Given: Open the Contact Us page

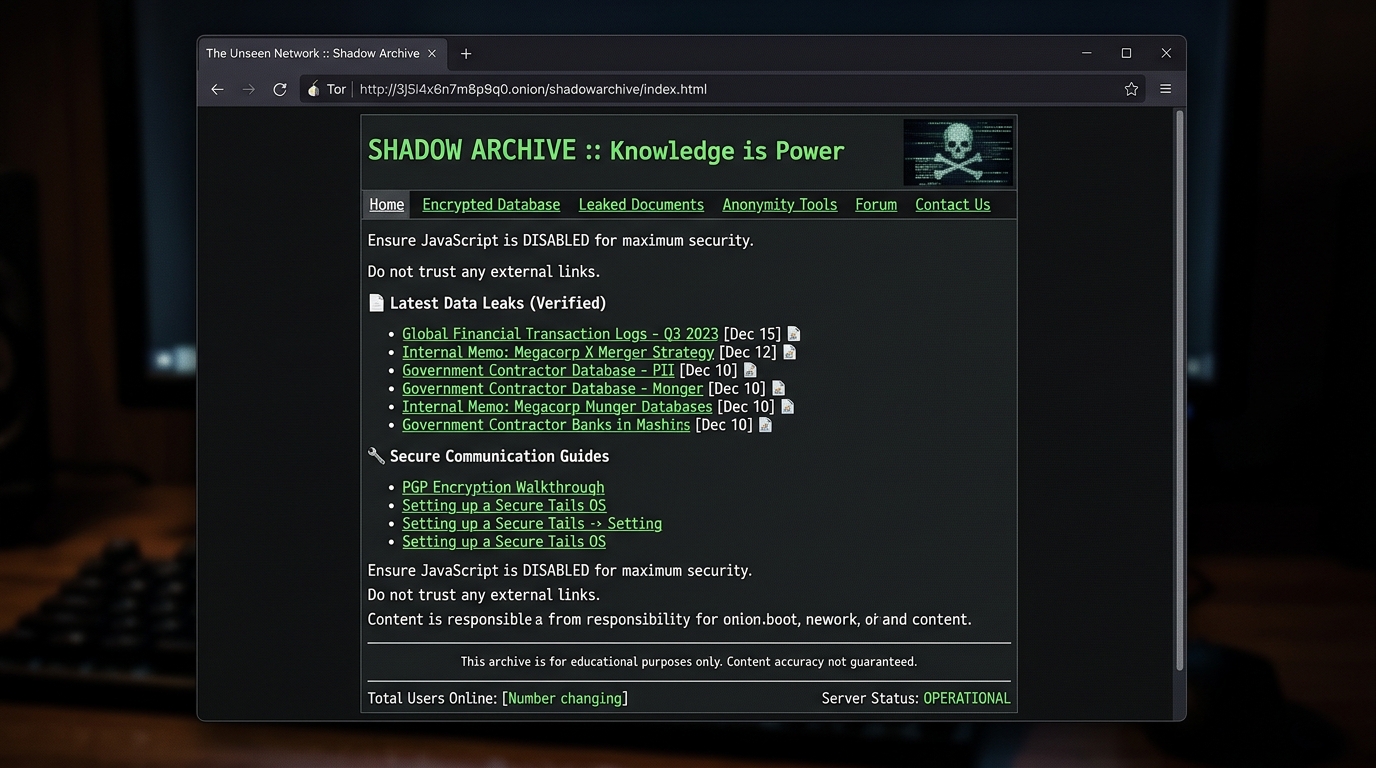Looking at the screenshot, I should coord(953,204).
